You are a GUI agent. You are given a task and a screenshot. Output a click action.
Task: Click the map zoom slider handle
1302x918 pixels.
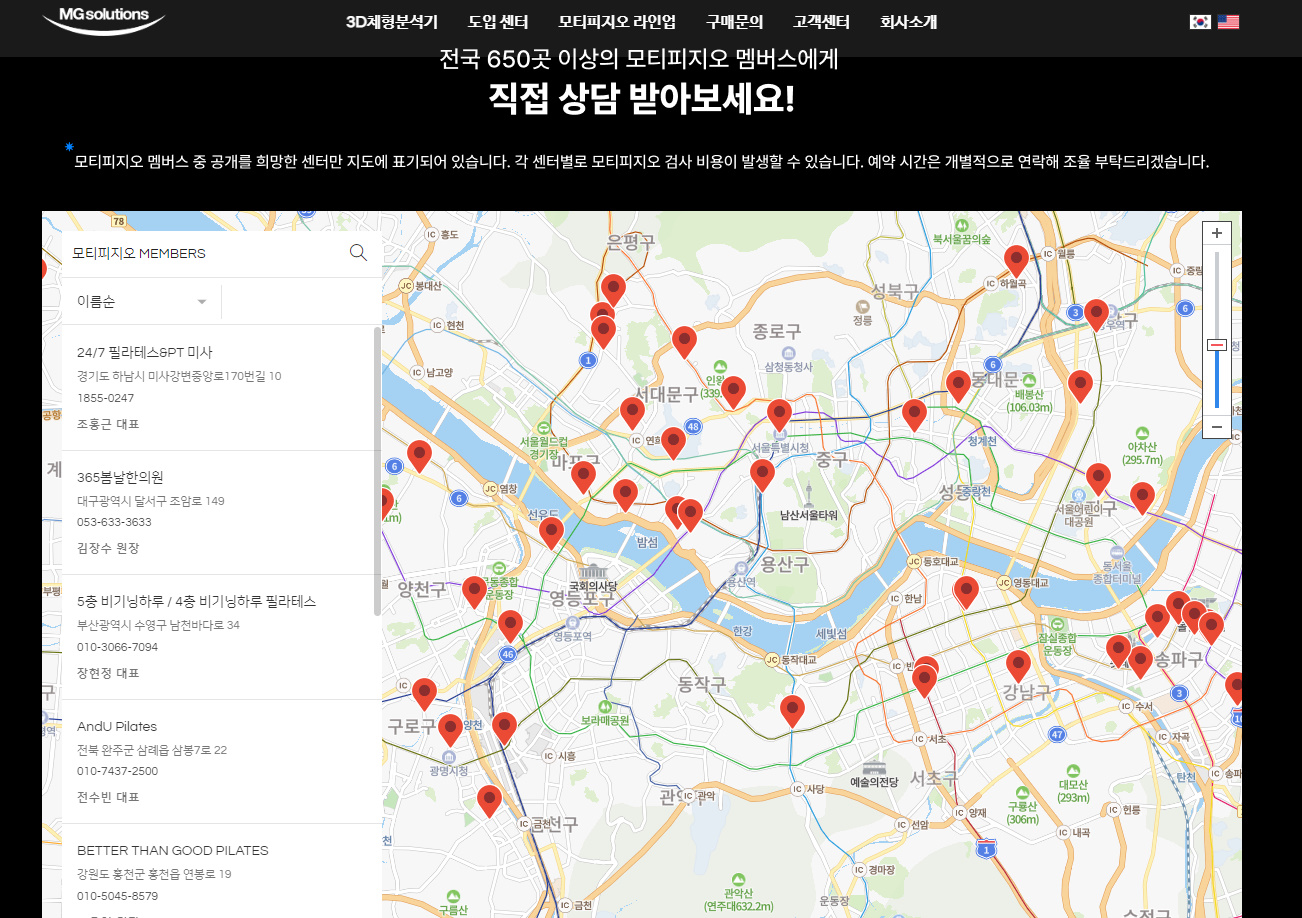[x=1217, y=345]
